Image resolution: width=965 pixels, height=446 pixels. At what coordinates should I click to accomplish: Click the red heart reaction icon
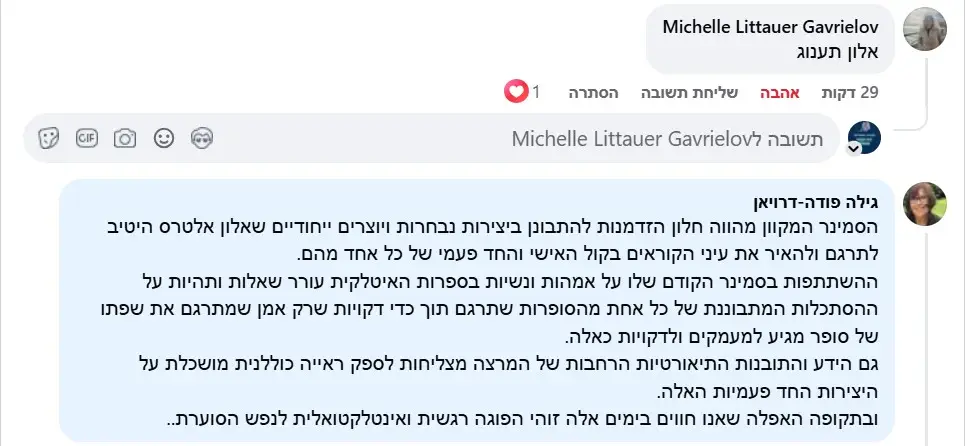coord(515,93)
